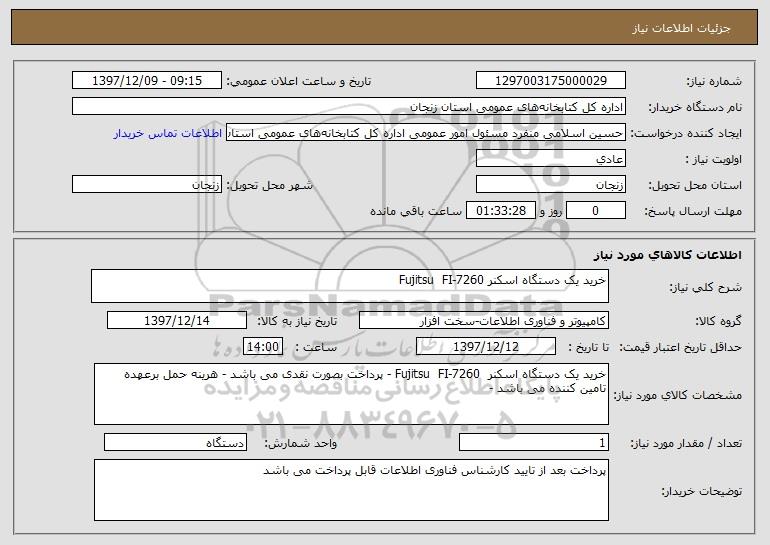The height and width of the screenshot is (545, 770).
Task: Click the مشخصات کالای مورد نیاز label
Action: (x=678, y=395)
